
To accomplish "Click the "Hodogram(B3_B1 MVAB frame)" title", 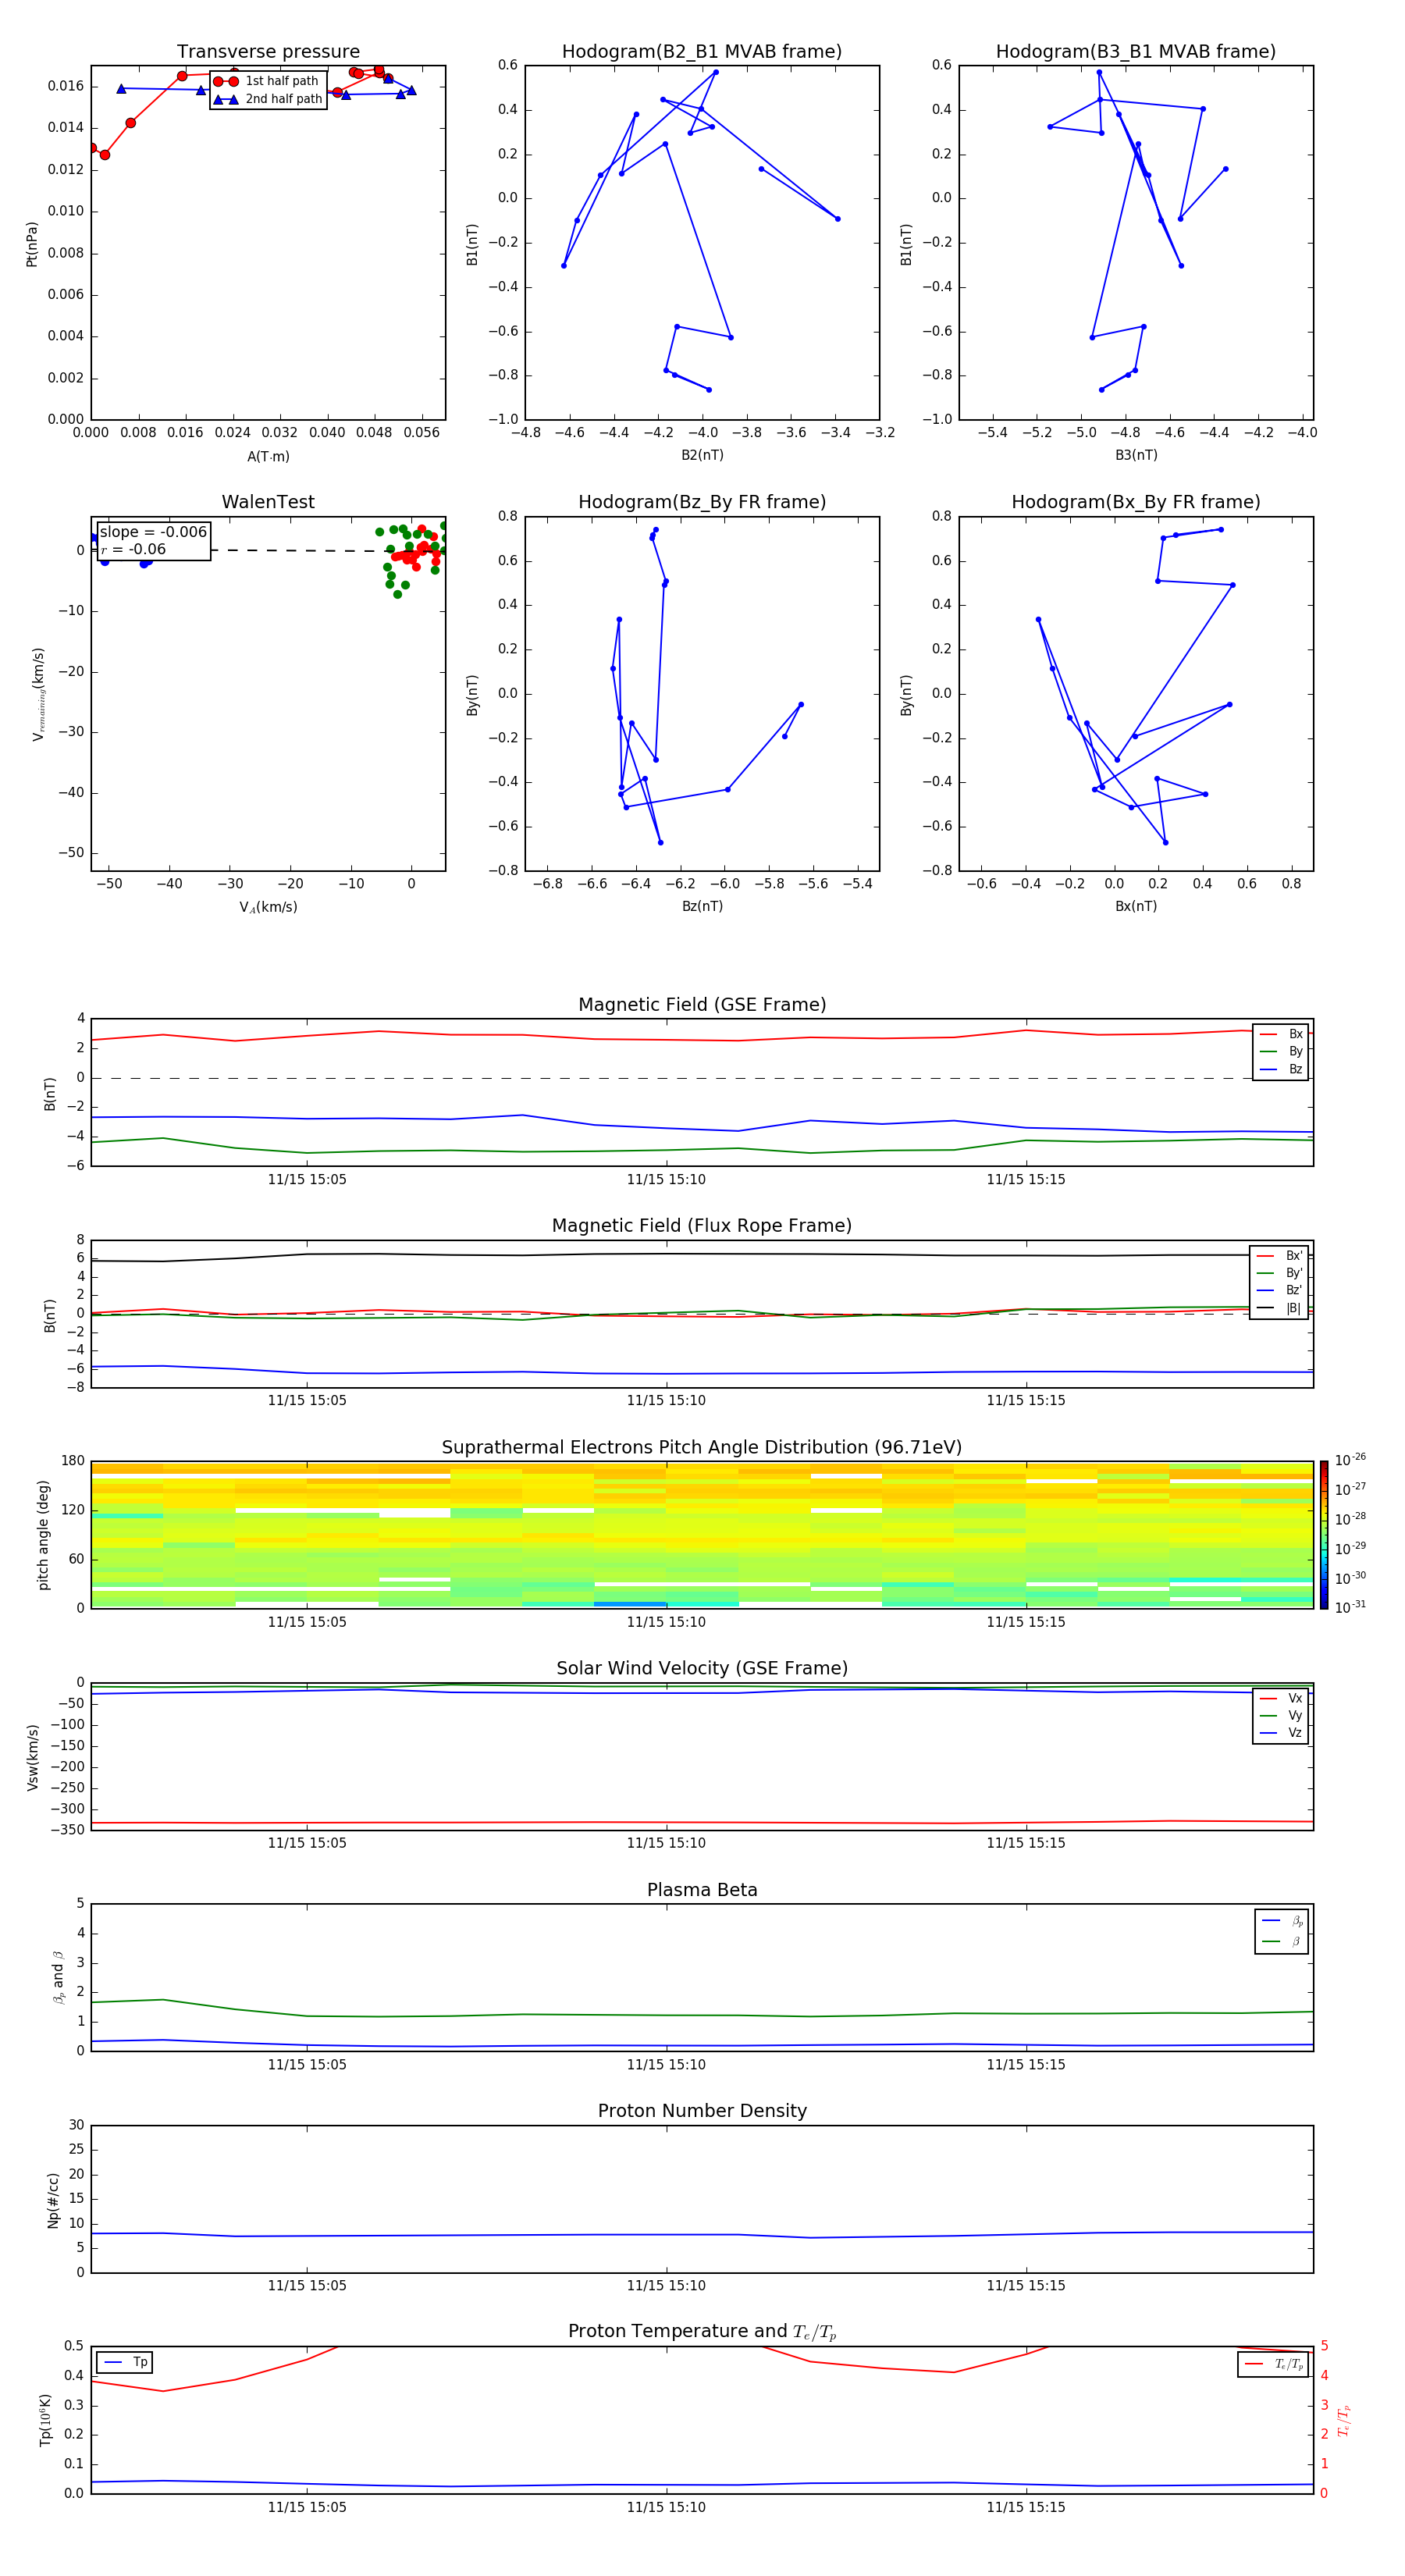I will (x=1136, y=51).
